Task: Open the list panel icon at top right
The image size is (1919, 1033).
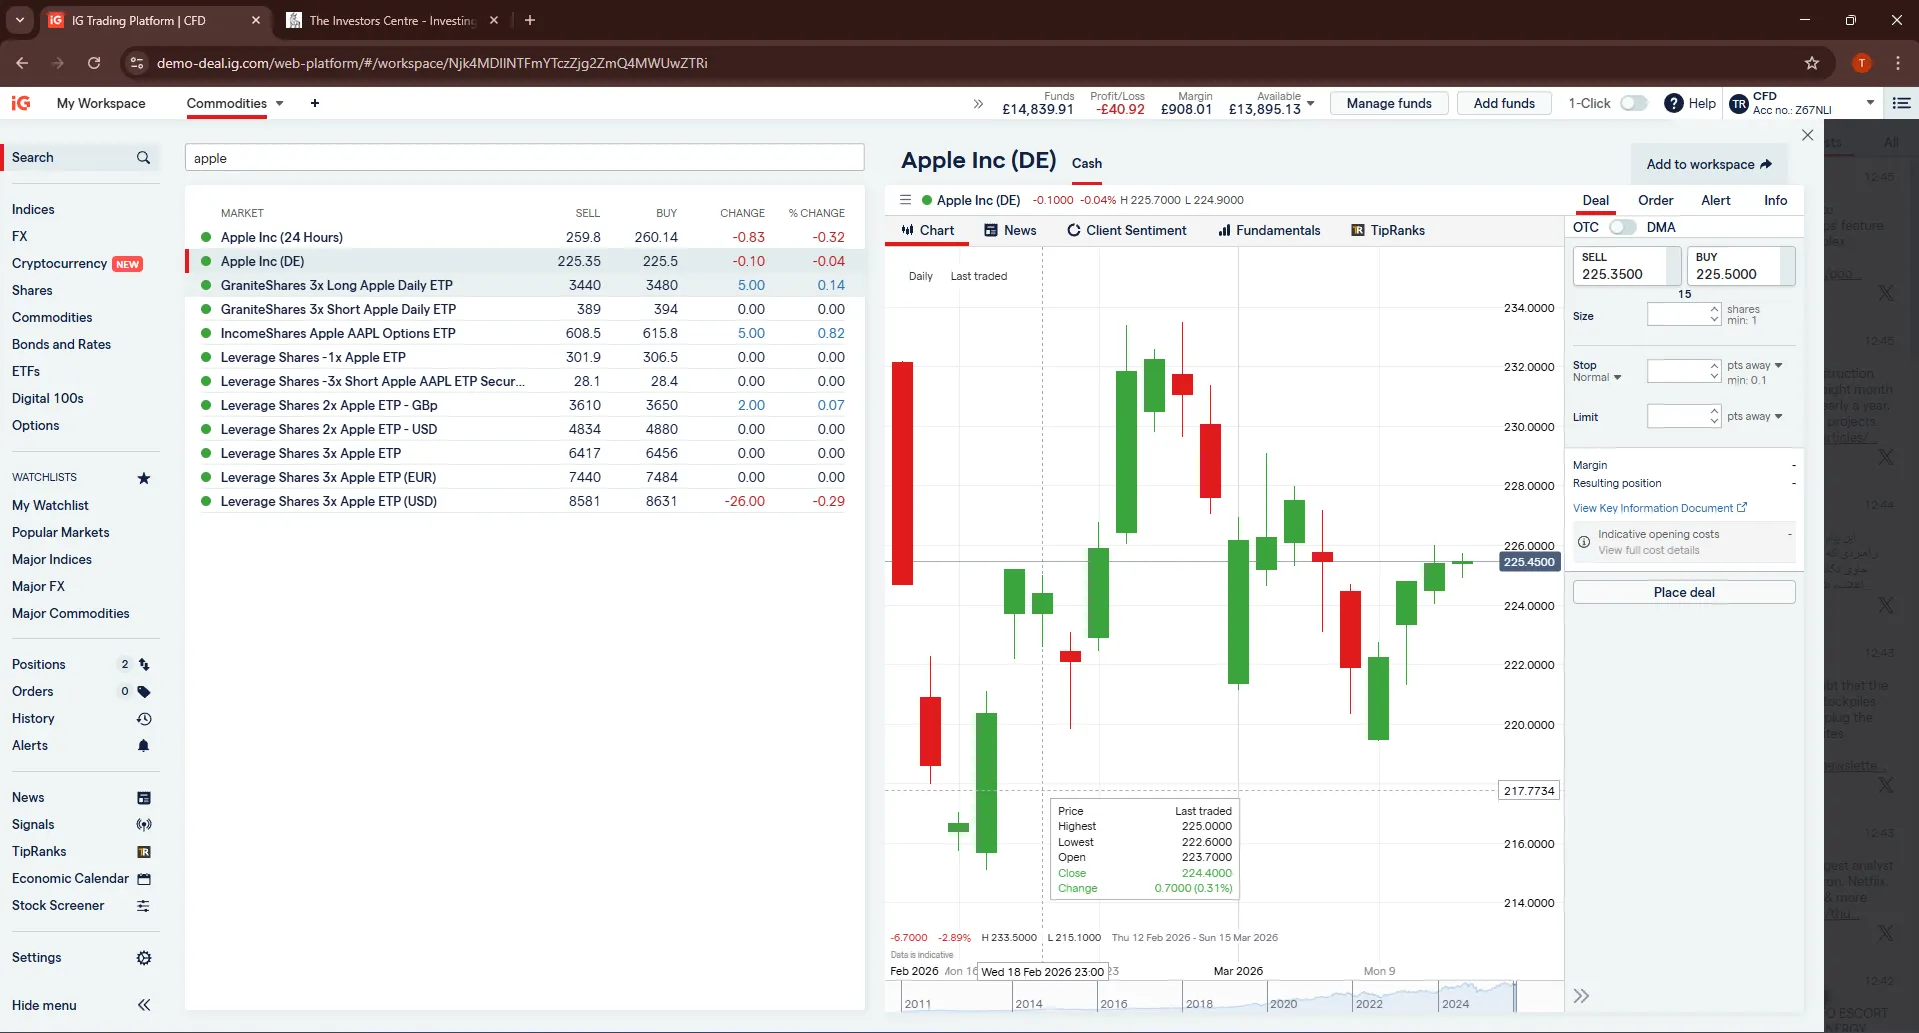Action: (1902, 103)
